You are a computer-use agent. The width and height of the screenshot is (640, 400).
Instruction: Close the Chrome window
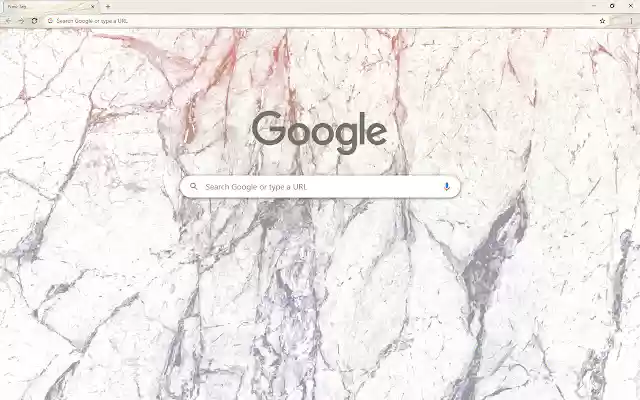pos(631,6)
